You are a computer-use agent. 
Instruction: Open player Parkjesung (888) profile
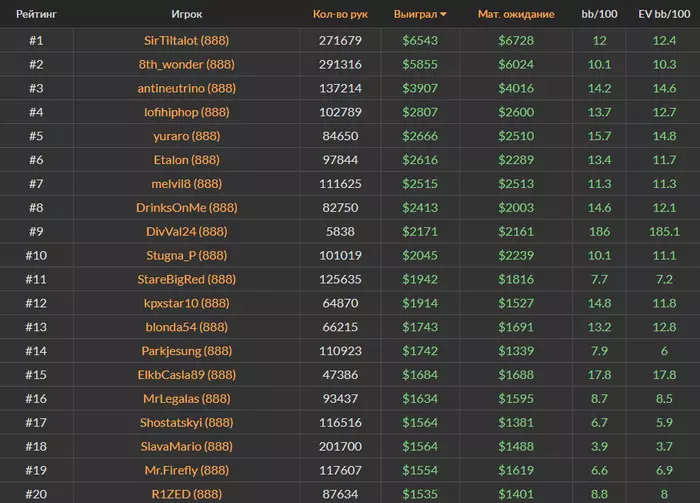tap(187, 351)
